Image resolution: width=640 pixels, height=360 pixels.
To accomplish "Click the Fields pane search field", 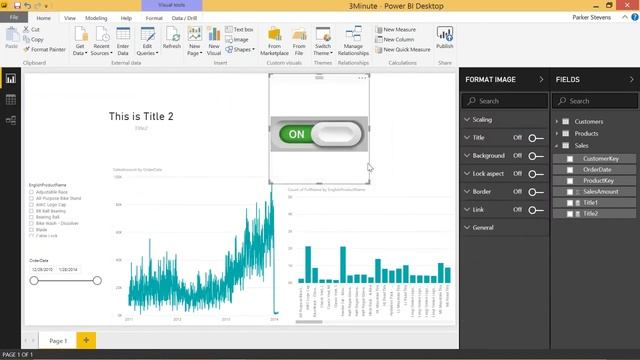I will click(595, 101).
